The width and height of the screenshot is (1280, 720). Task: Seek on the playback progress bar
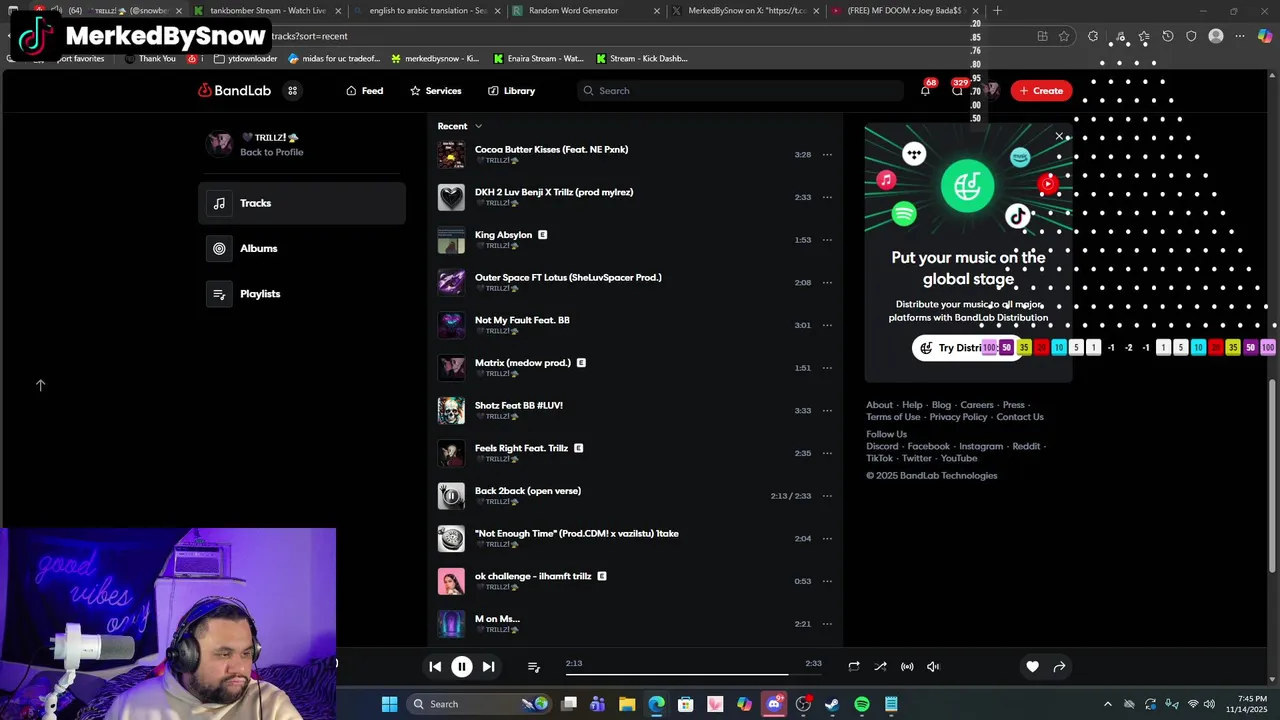click(693, 674)
